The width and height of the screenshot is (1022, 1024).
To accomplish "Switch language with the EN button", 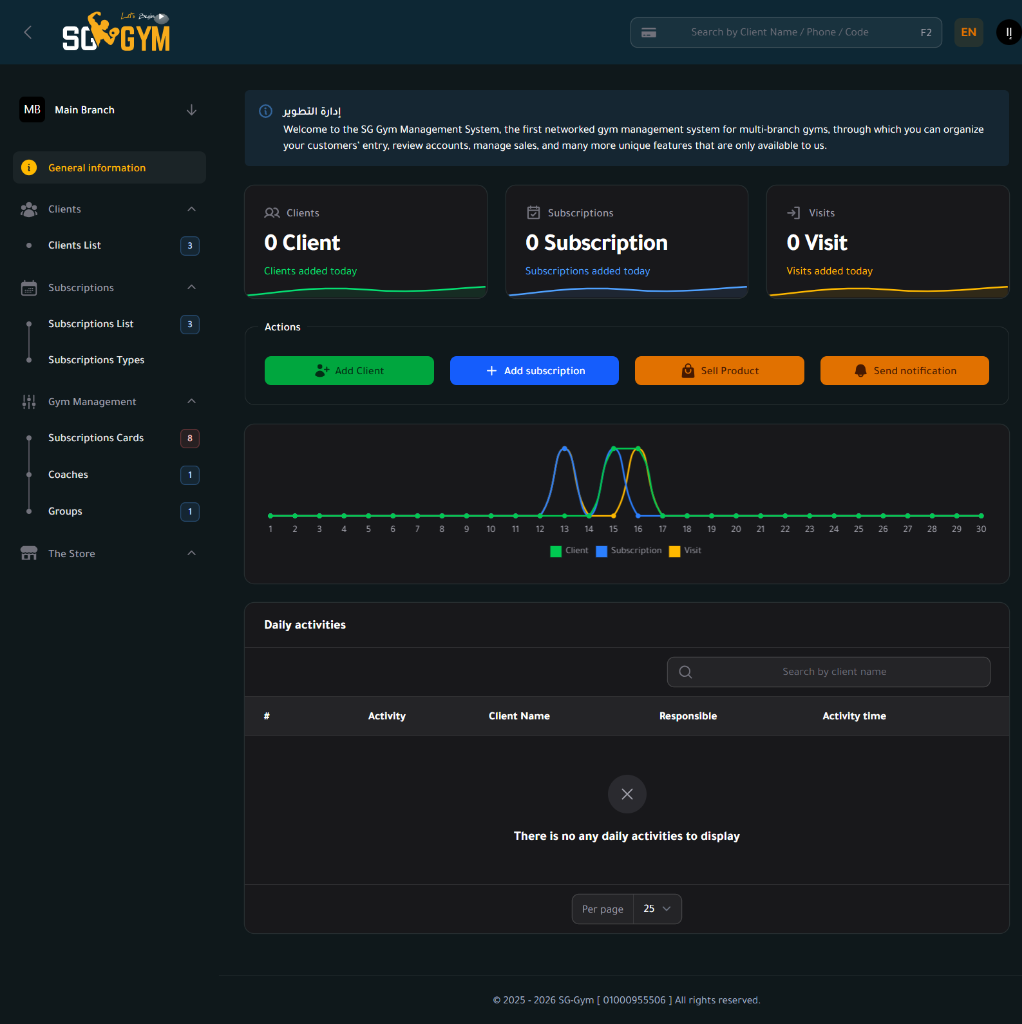I will [968, 32].
